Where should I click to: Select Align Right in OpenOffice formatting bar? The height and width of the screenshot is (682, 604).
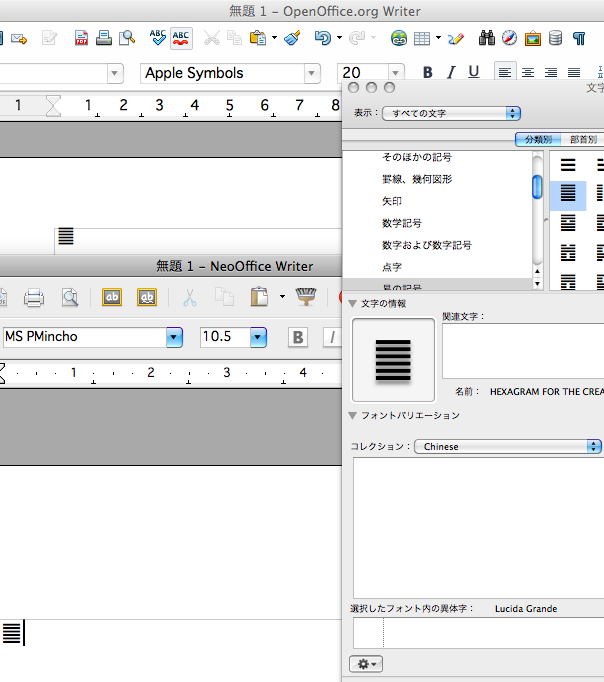click(x=551, y=72)
